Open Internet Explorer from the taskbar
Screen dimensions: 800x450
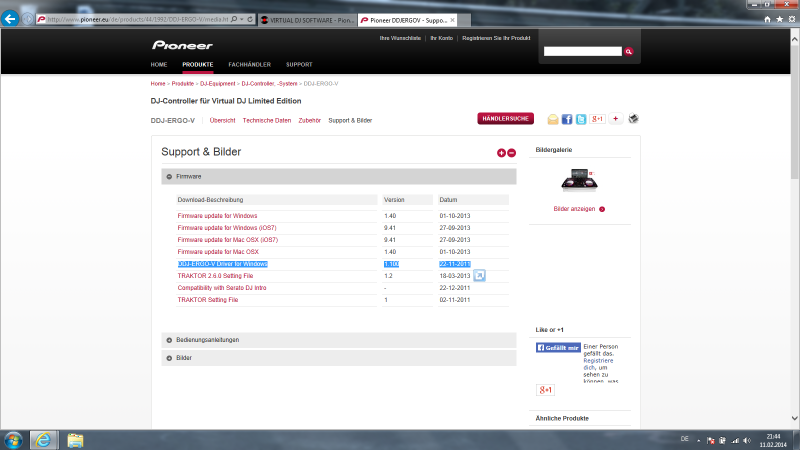[x=43, y=440]
